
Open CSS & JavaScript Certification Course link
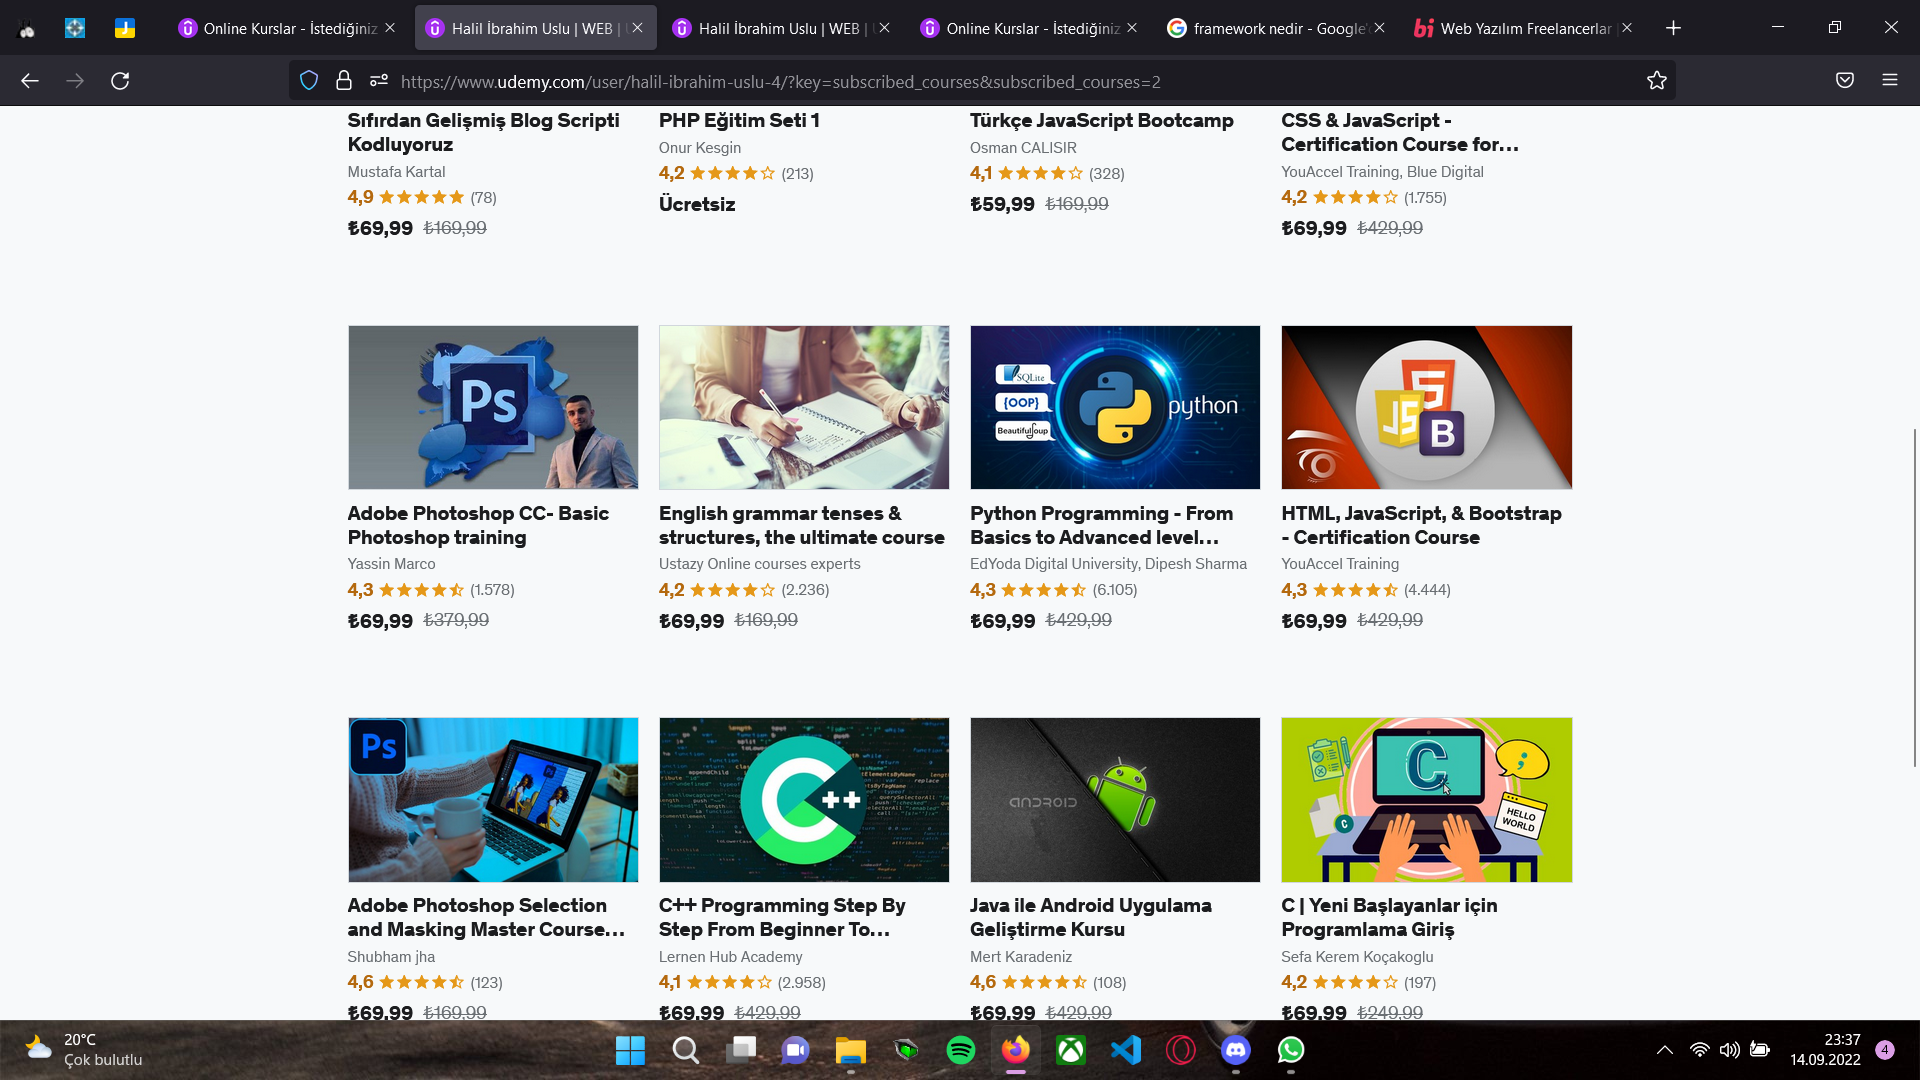[x=1400, y=132]
